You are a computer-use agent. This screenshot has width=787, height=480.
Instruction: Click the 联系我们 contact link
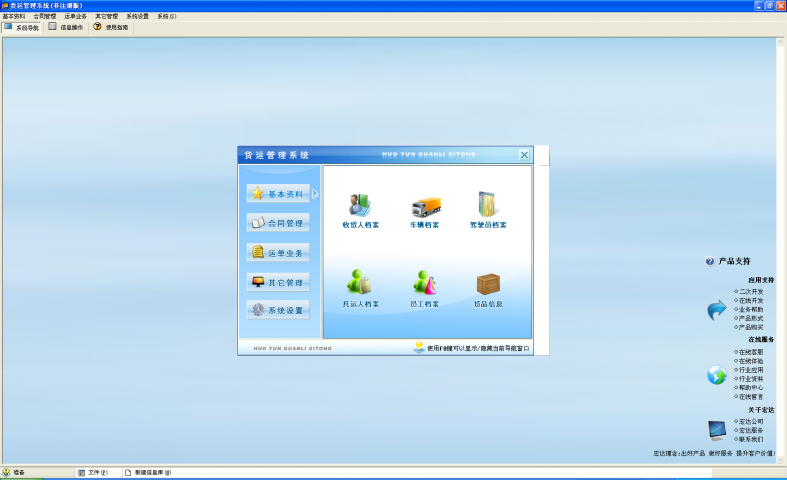(751, 439)
